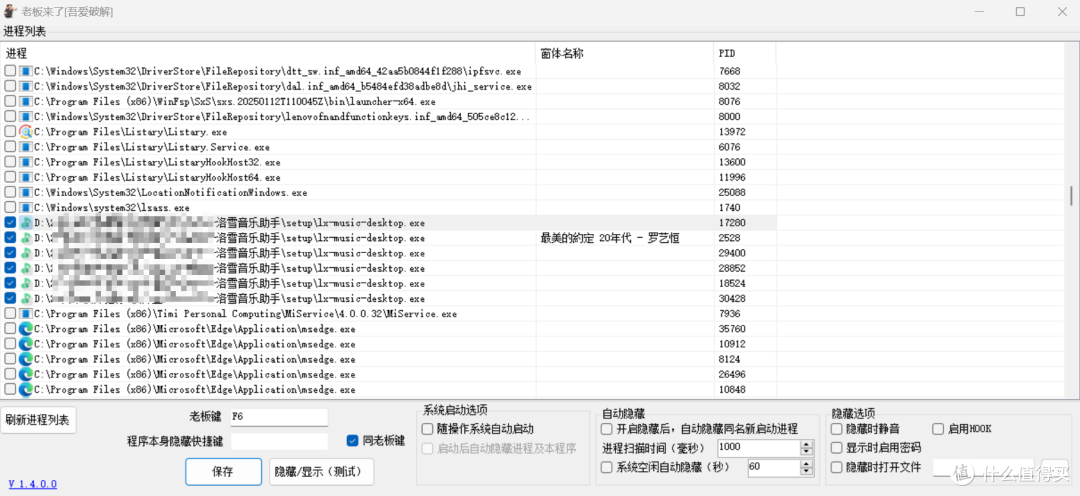Image resolution: width=1080 pixels, height=496 pixels.
Task: Select the PID cell 1740
Action: pyautogui.click(x=729, y=207)
